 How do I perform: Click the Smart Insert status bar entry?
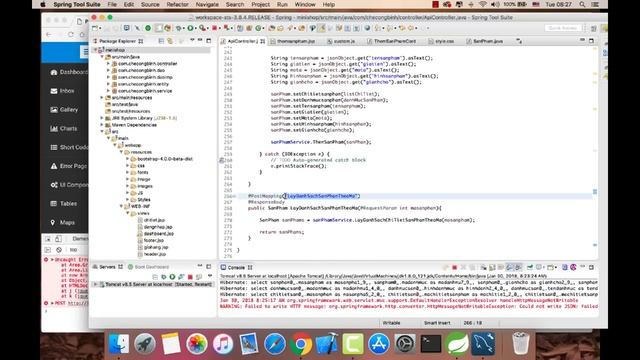pos(437,323)
